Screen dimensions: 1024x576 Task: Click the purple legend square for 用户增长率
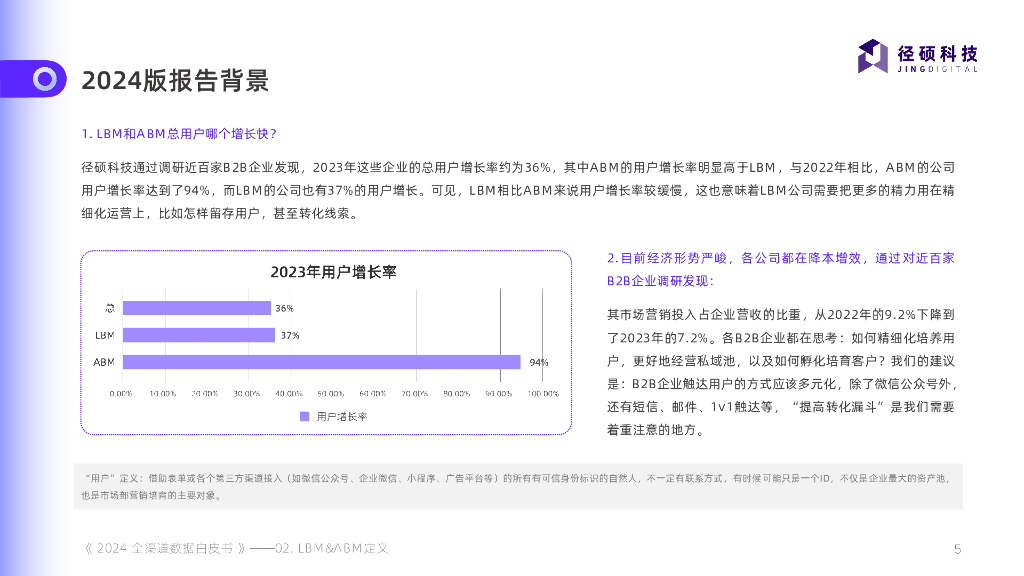tap(304, 416)
